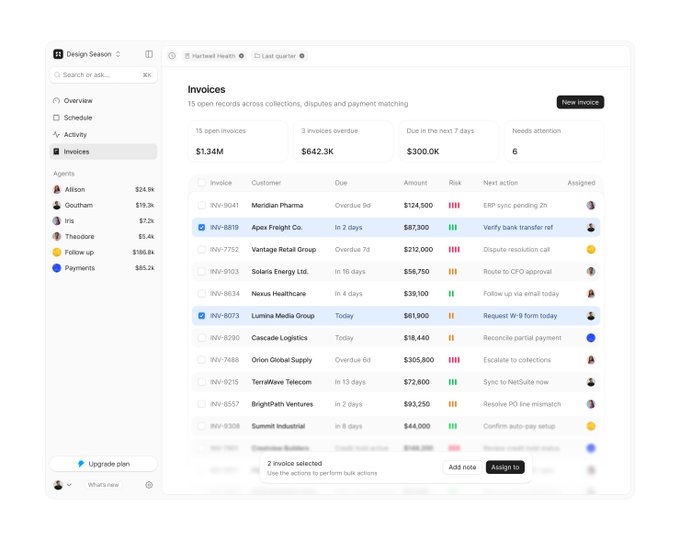Image resolution: width=680 pixels, height=540 pixels.
Task: Collapse sidebar using the panel icon
Action: pyautogui.click(x=149, y=54)
